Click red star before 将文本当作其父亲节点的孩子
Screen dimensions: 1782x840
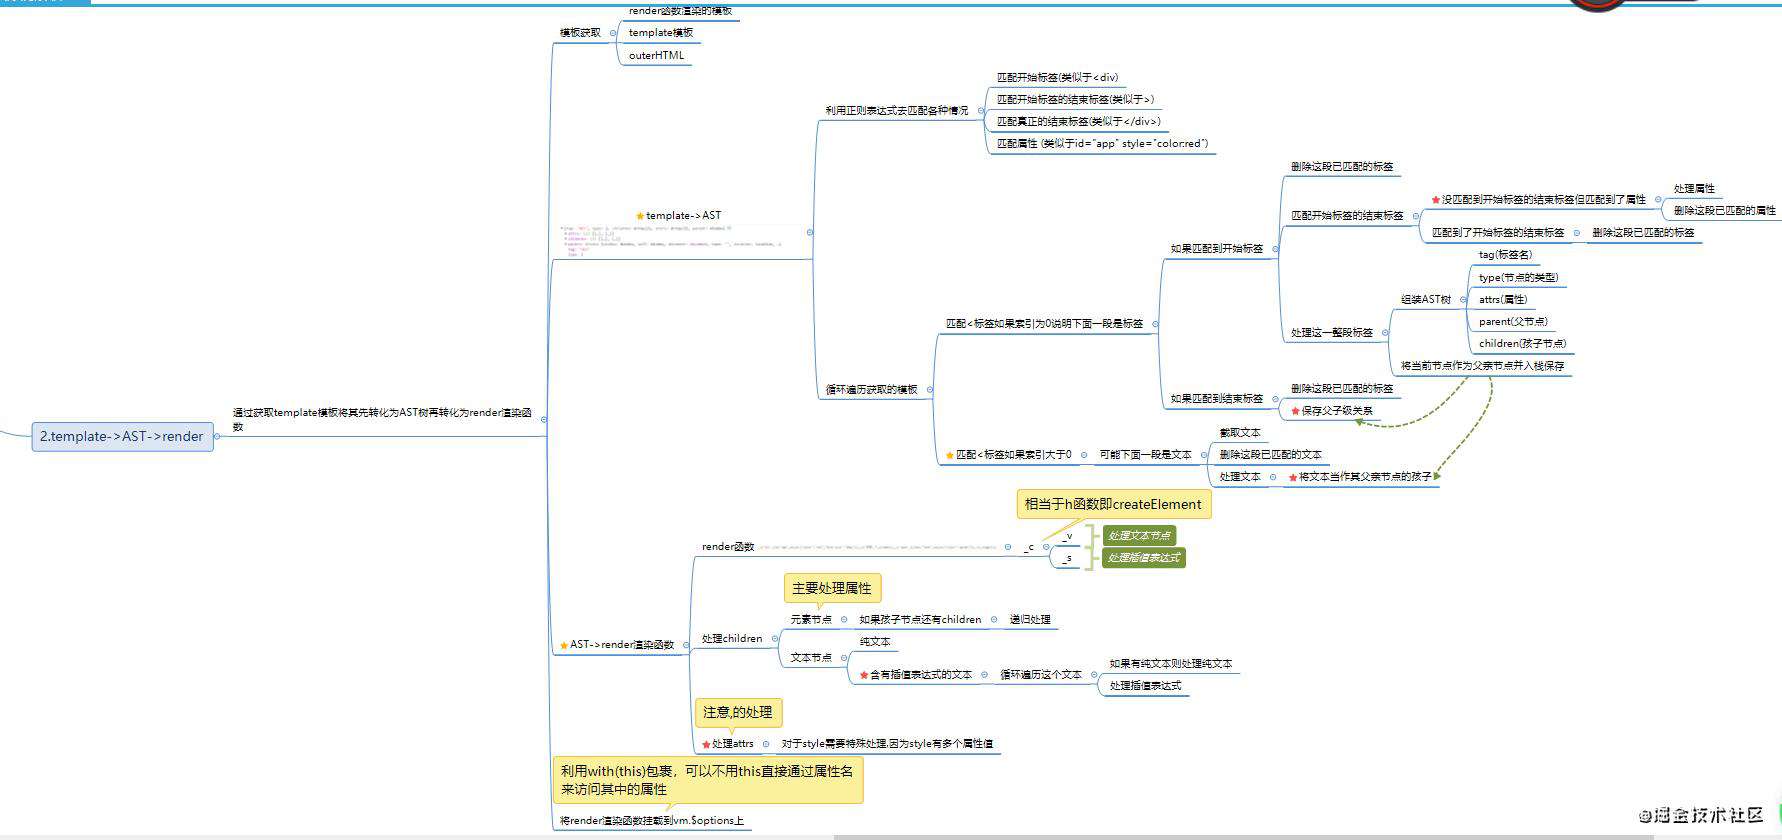[x=1293, y=478]
